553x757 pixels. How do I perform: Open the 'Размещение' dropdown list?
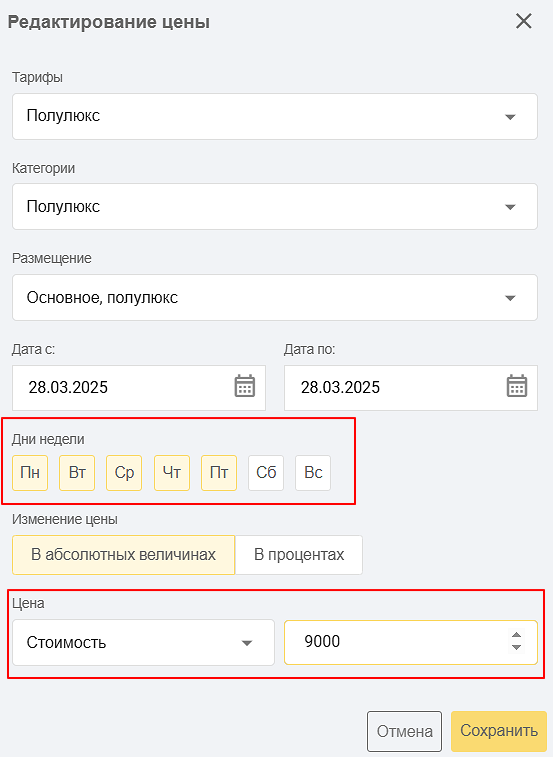pyautogui.click(x=275, y=297)
